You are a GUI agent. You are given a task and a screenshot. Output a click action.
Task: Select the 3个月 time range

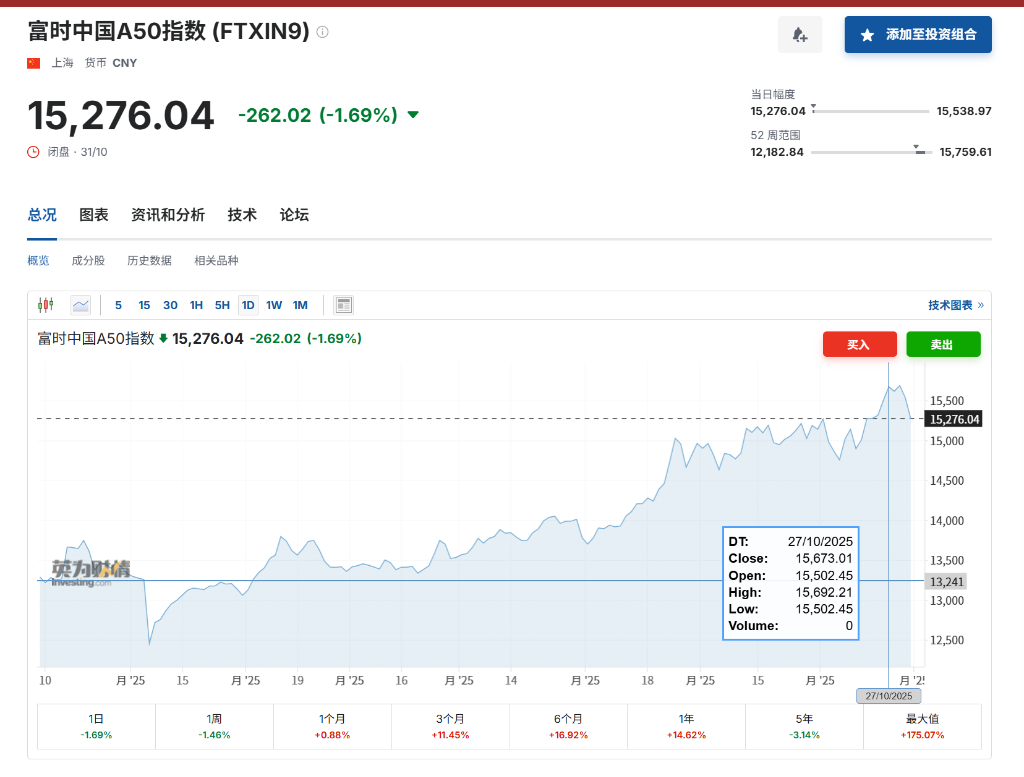(x=450, y=726)
